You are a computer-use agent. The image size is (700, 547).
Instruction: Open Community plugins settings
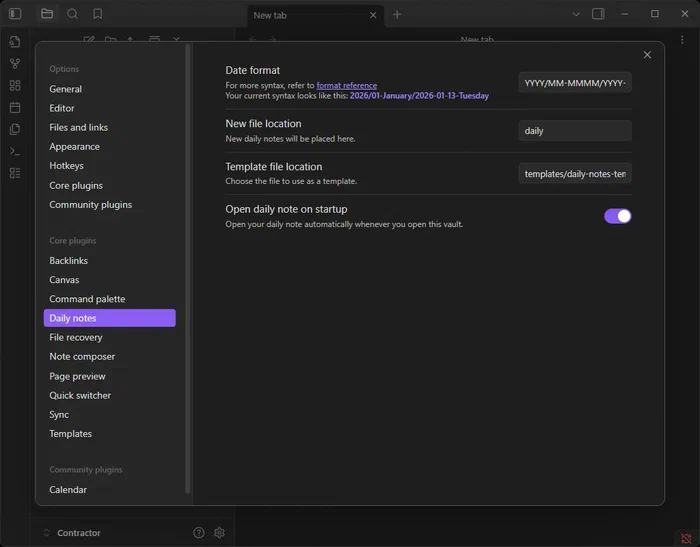pos(110,205)
